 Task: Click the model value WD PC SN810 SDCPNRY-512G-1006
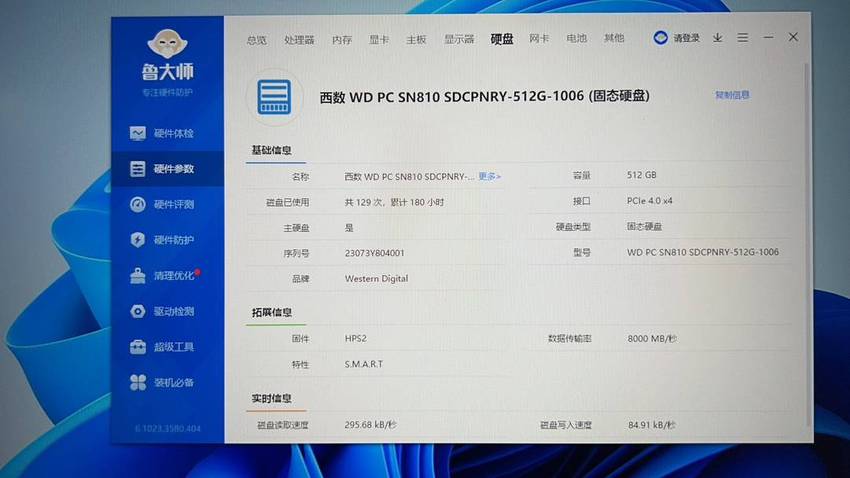(x=703, y=252)
